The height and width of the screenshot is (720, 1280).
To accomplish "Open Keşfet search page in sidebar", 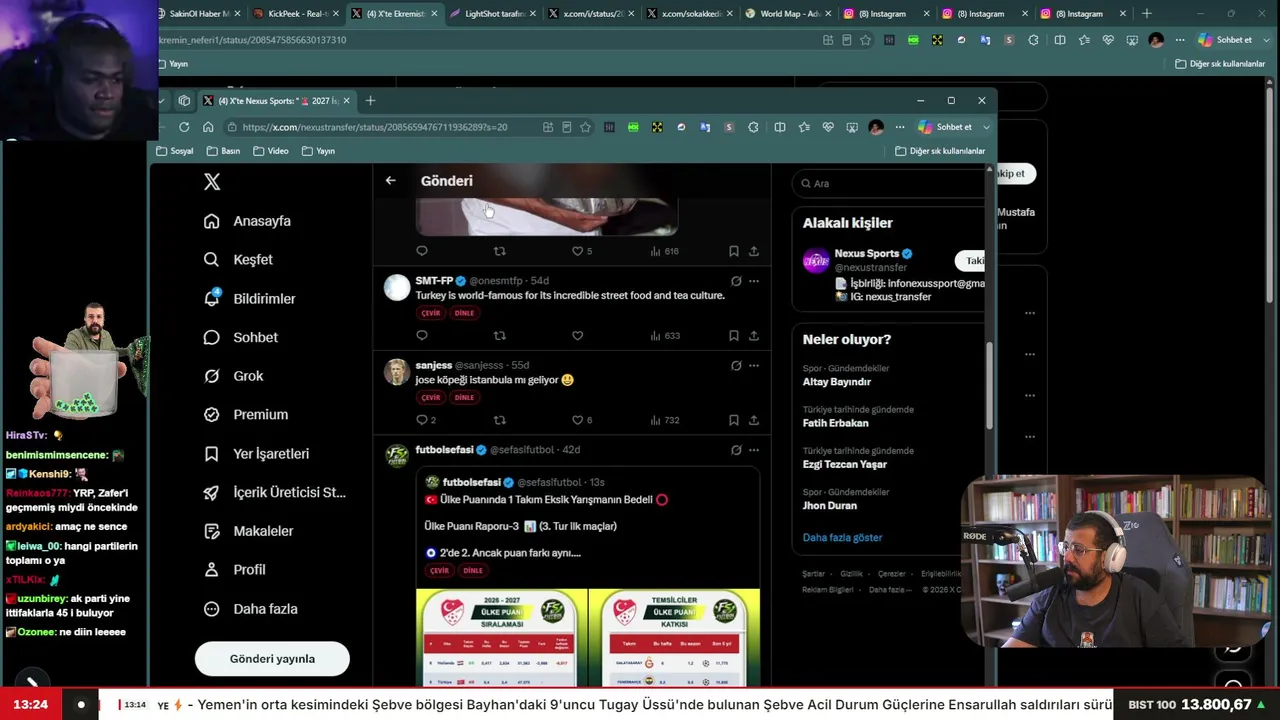I will coord(238,260).
